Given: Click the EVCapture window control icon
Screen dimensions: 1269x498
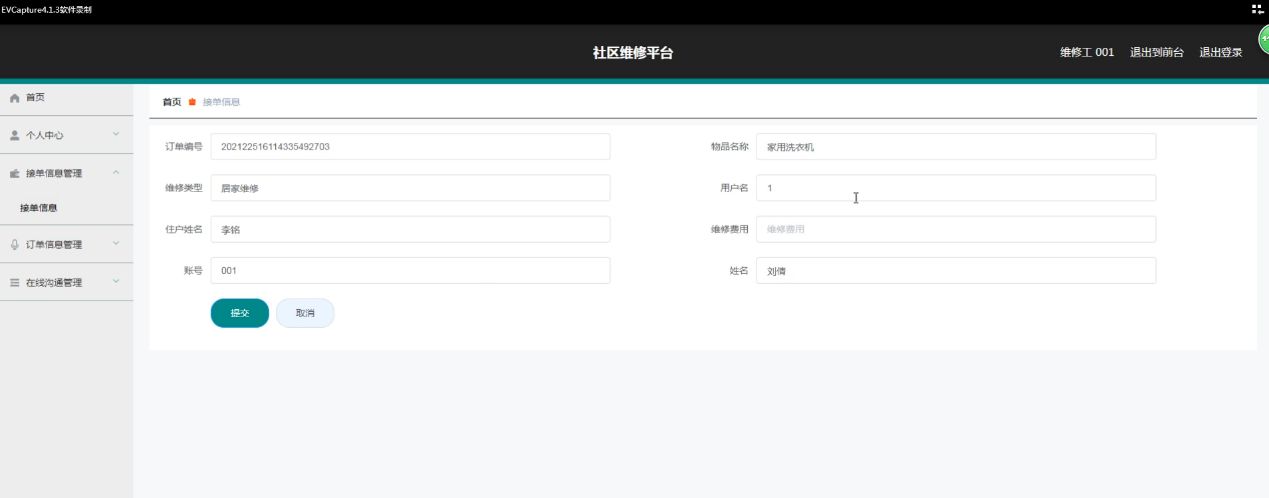Looking at the screenshot, I should 1258,8.
